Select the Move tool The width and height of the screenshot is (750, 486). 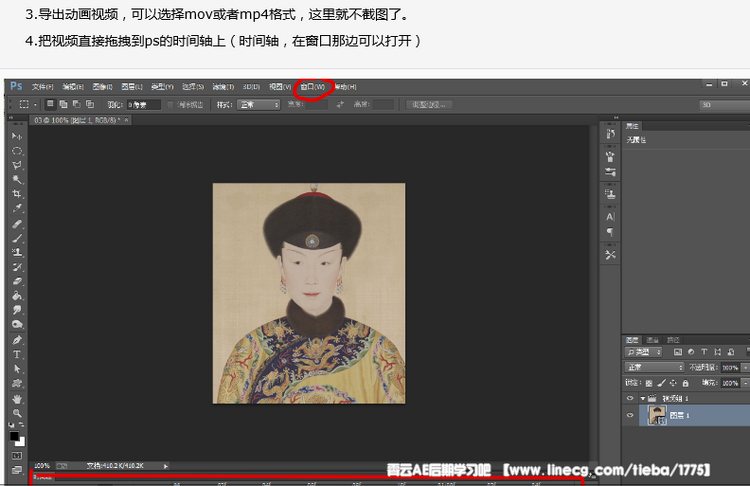click(x=17, y=136)
